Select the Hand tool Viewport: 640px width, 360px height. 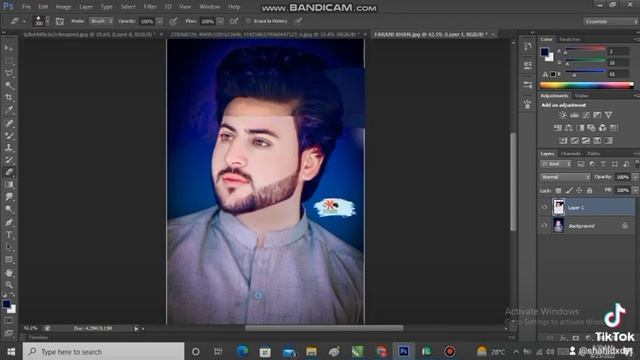click(9, 273)
